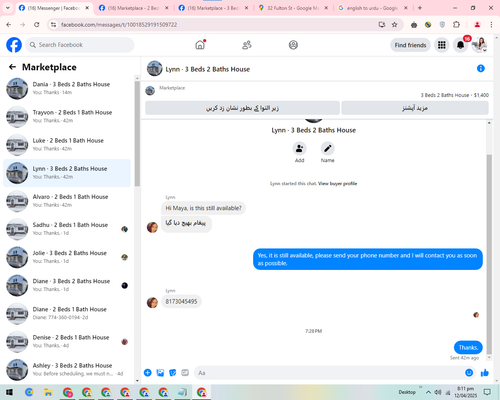This screenshot has height=400, width=500.
Task: Click the more options Urdu button
Action: tap(415, 108)
